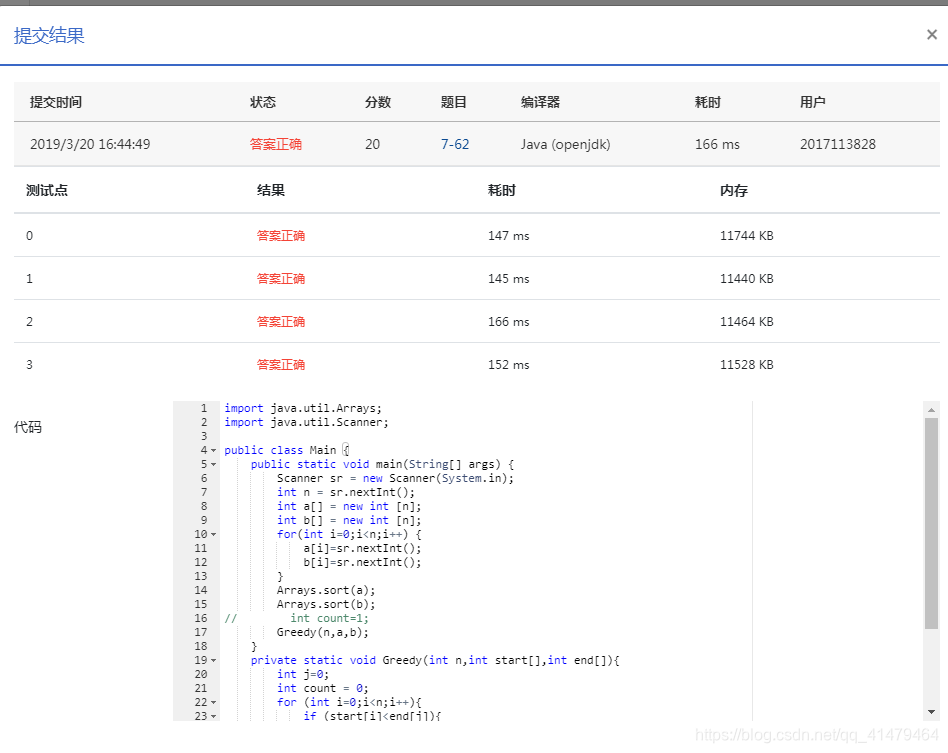Click the 编译器 column header
948x753 pixels.
541,102
